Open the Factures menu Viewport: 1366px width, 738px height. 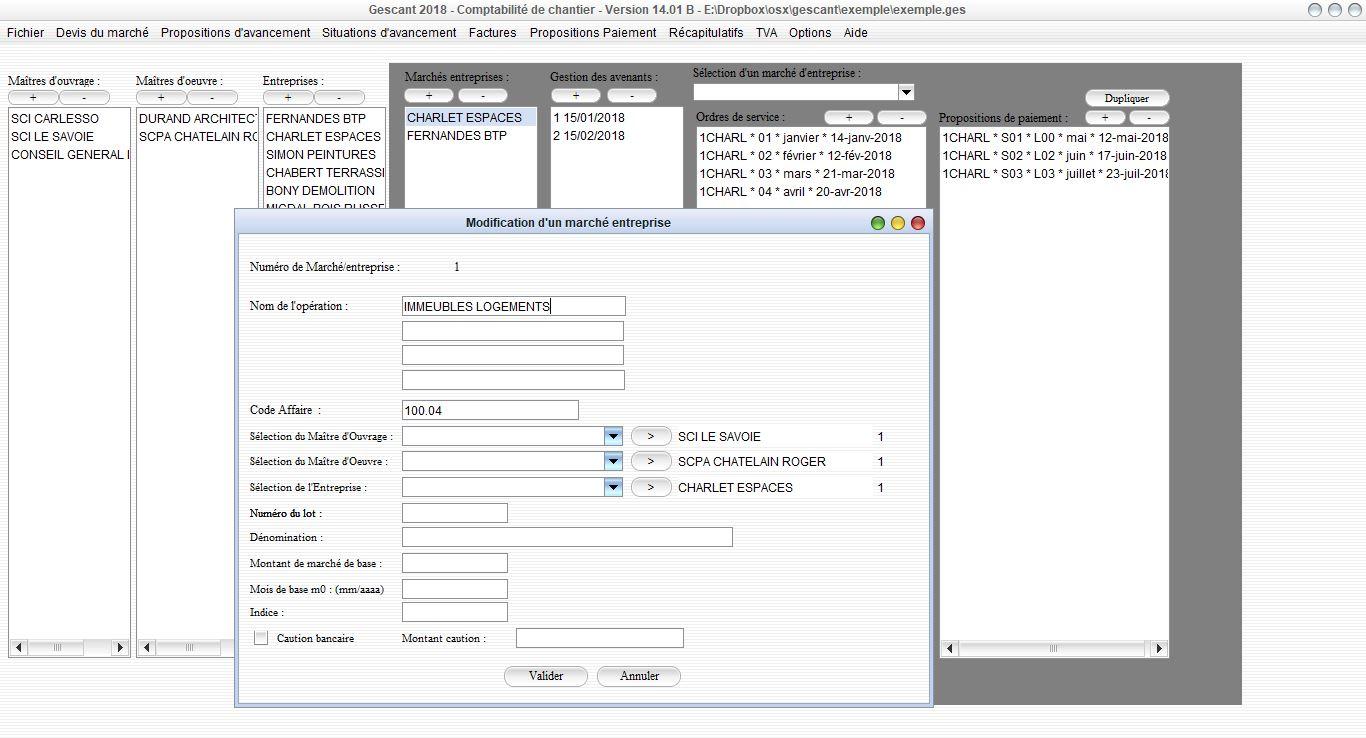point(493,33)
